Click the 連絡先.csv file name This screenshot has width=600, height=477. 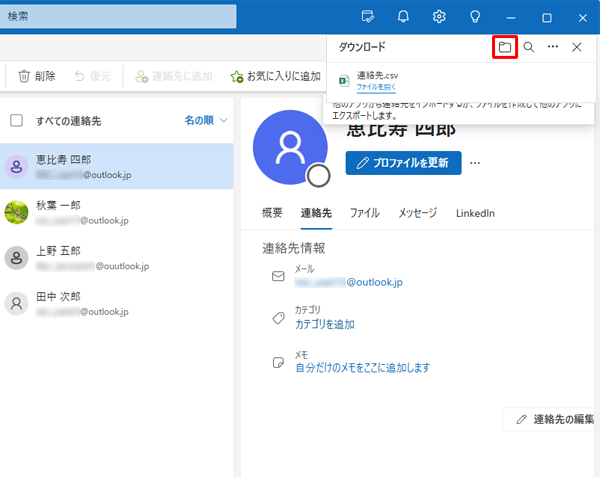coord(377,75)
